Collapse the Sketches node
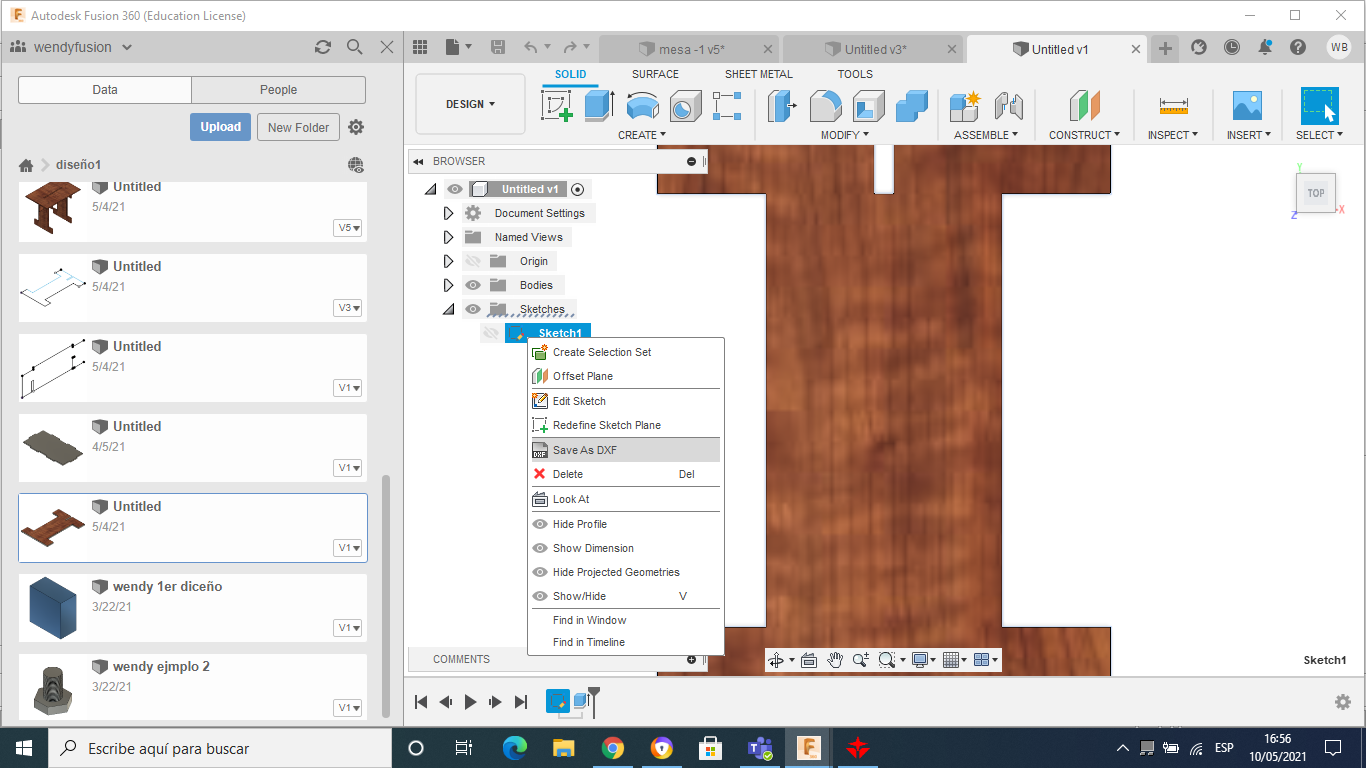Image resolution: width=1366 pixels, height=768 pixels. [449, 309]
